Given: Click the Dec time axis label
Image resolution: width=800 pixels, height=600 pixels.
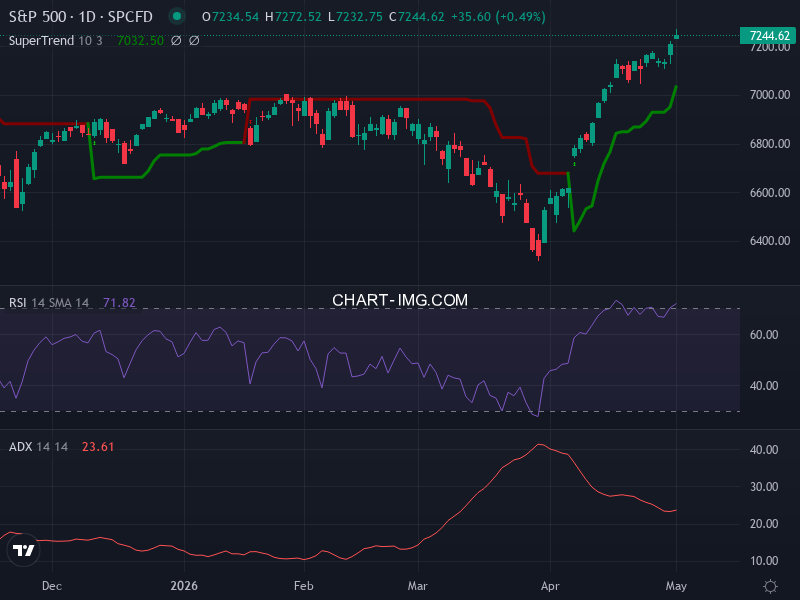Looking at the screenshot, I should click(52, 586).
